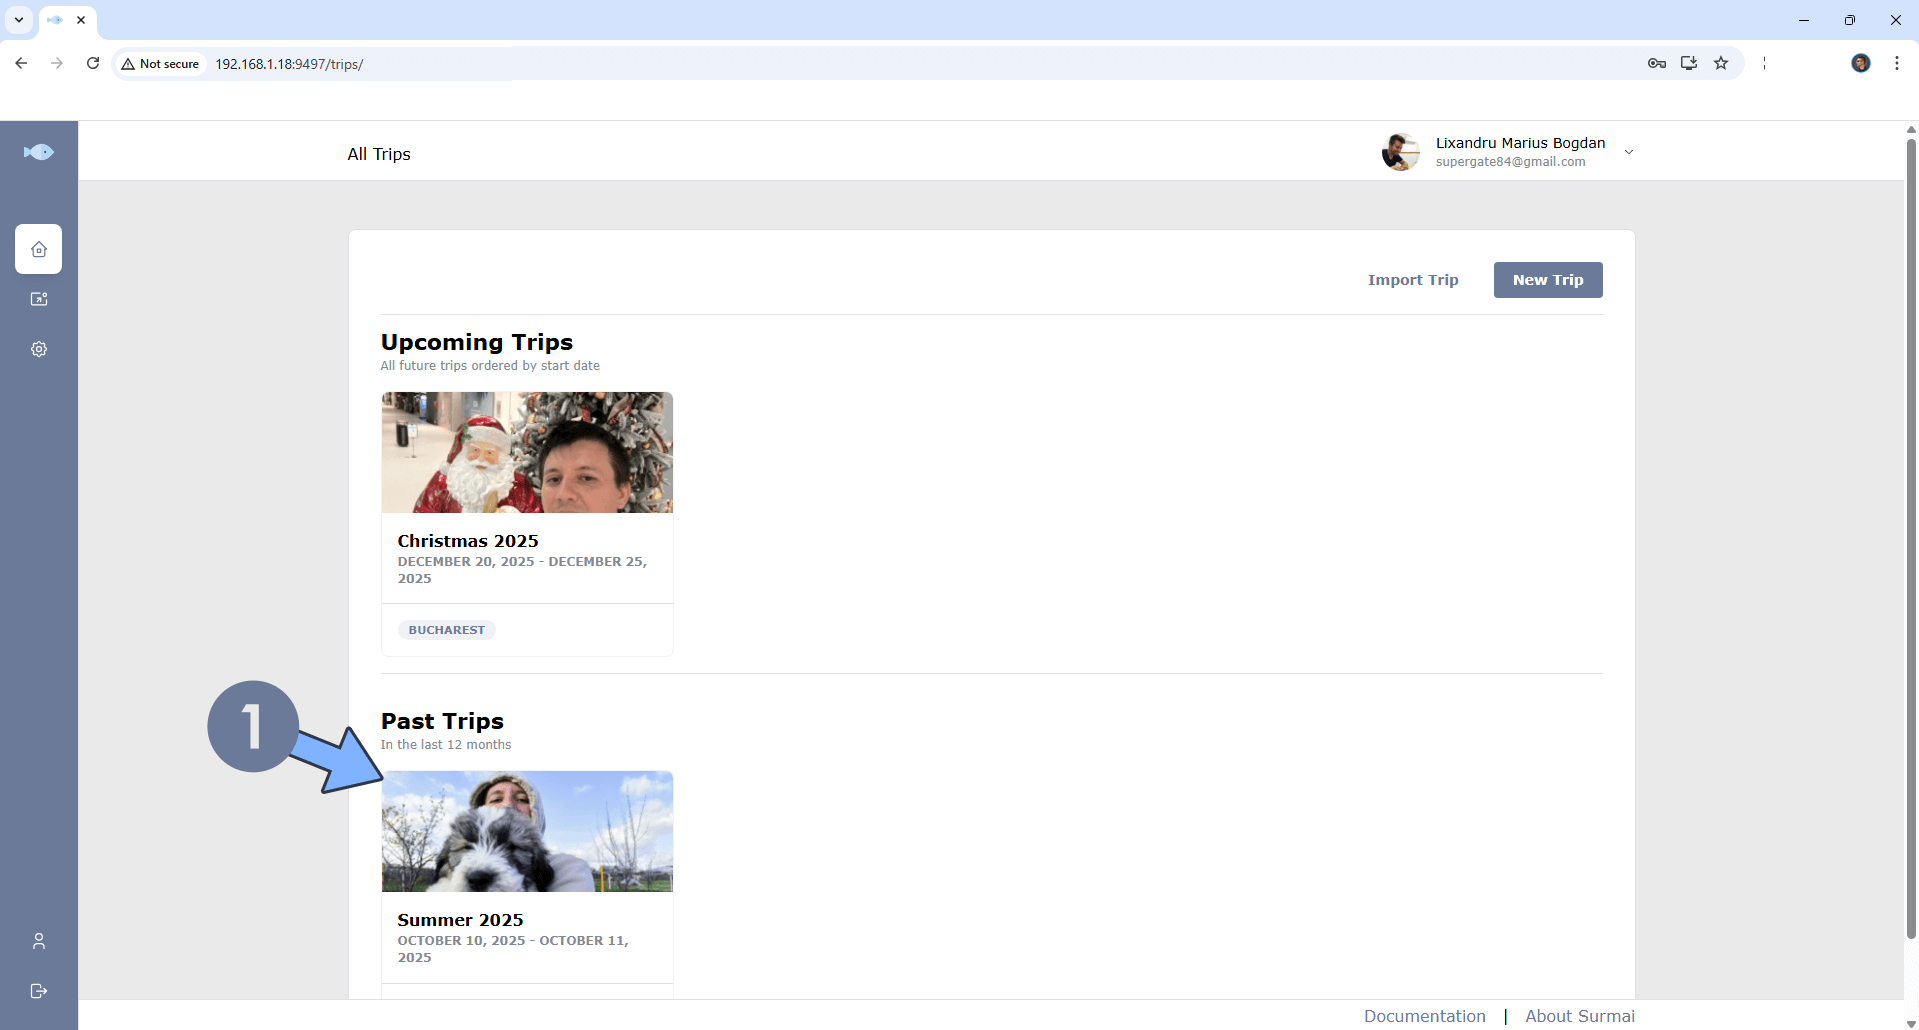Open the user profile icon in sidebar
This screenshot has width=1919, height=1030.
(x=39, y=941)
